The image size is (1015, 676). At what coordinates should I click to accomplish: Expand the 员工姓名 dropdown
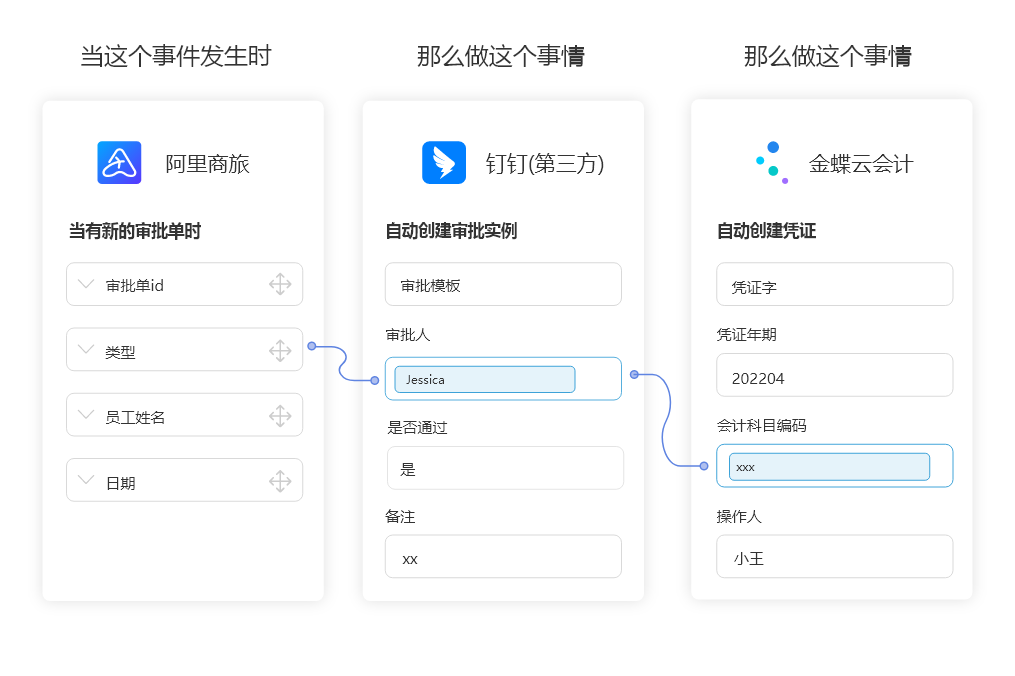[x=88, y=414]
